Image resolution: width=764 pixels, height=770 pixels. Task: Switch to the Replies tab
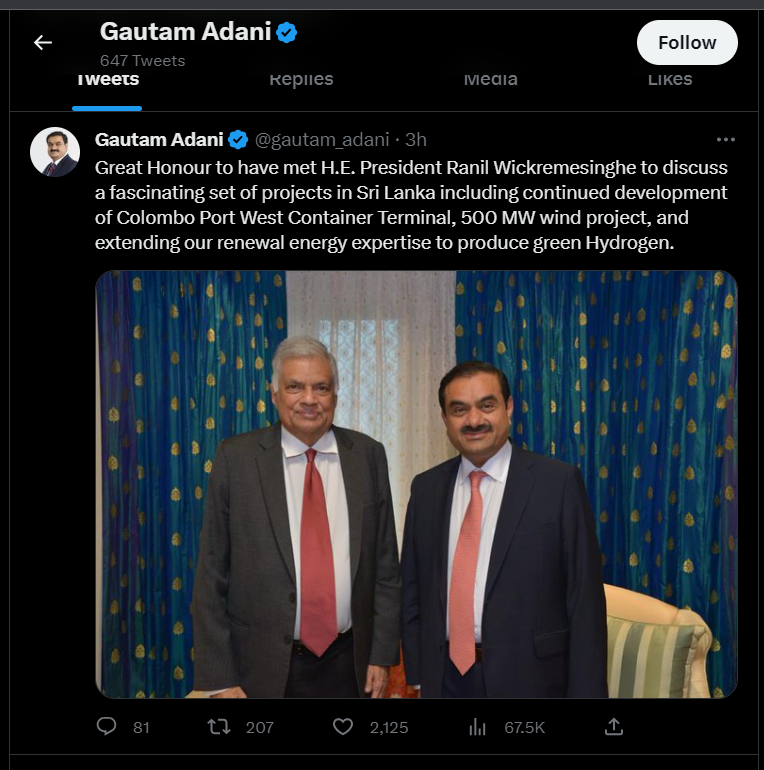(301, 80)
